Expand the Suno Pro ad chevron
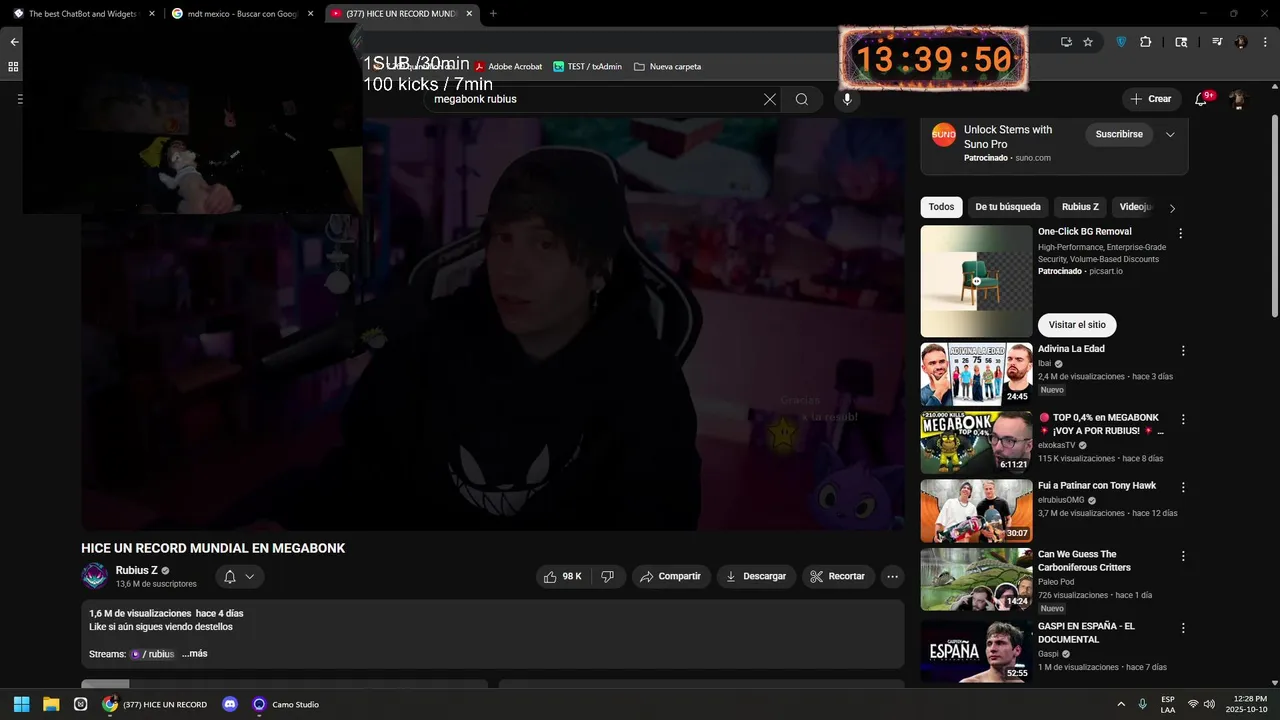Viewport: 1280px width, 720px height. [1170, 134]
